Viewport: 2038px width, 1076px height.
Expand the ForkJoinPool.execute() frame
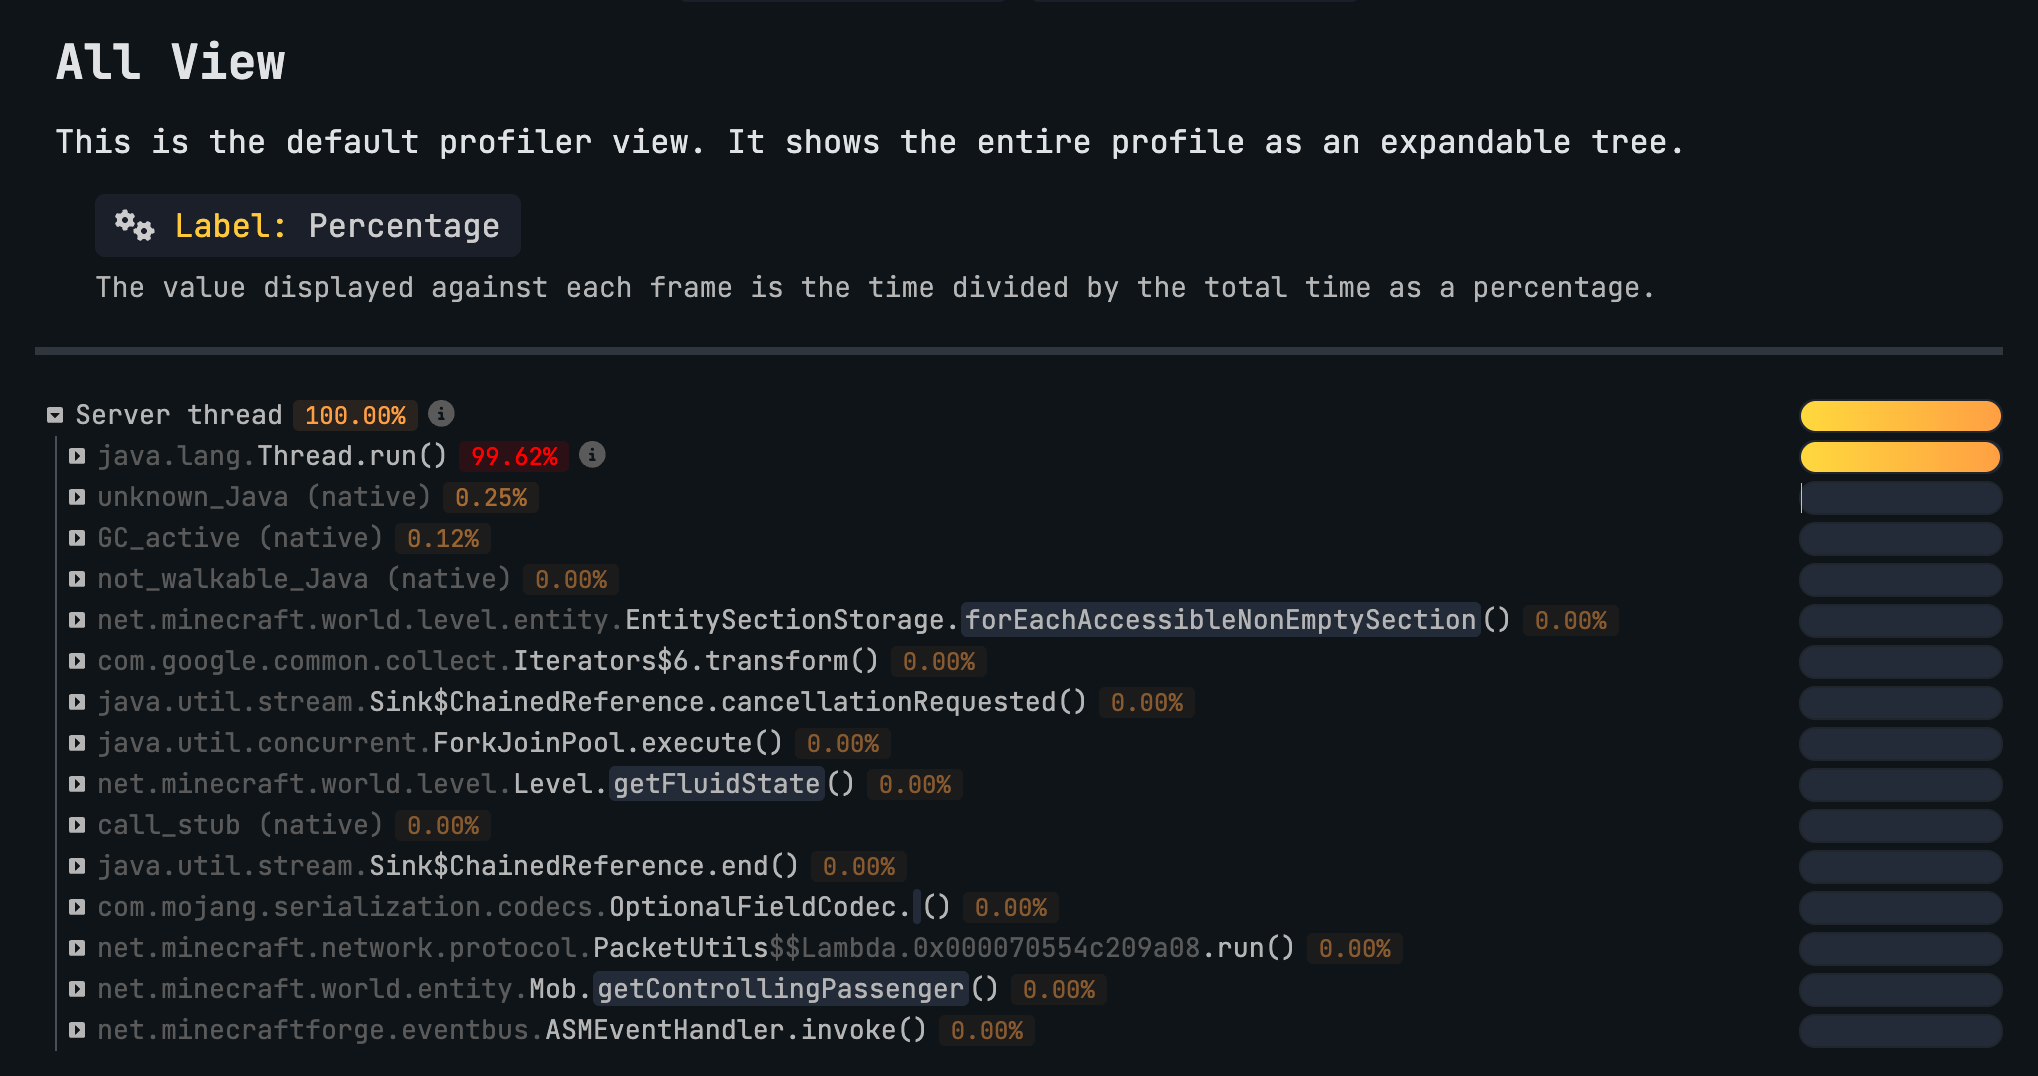click(77, 744)
